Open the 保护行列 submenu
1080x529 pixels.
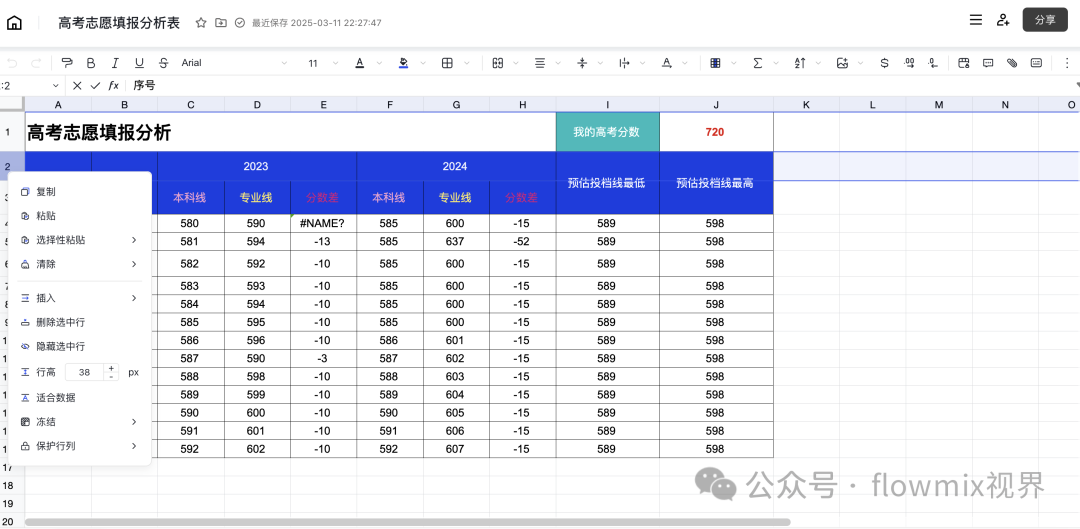pyautogui.click(x=79, y=446)
